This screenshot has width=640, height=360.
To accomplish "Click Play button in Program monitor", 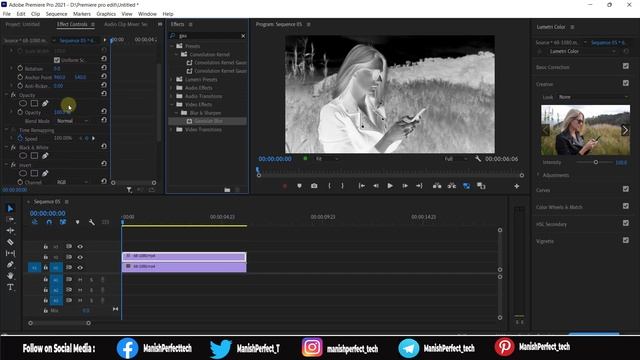I will [390, 186].
